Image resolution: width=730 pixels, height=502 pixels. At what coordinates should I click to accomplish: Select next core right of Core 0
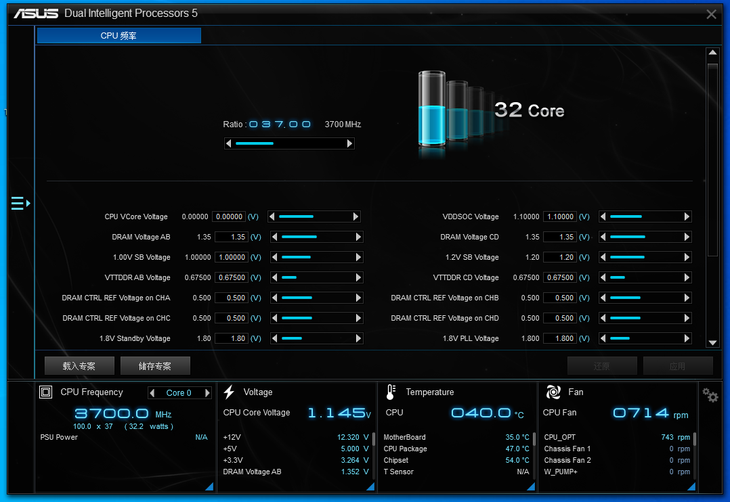pyautogui.click(x=207, y=393)
